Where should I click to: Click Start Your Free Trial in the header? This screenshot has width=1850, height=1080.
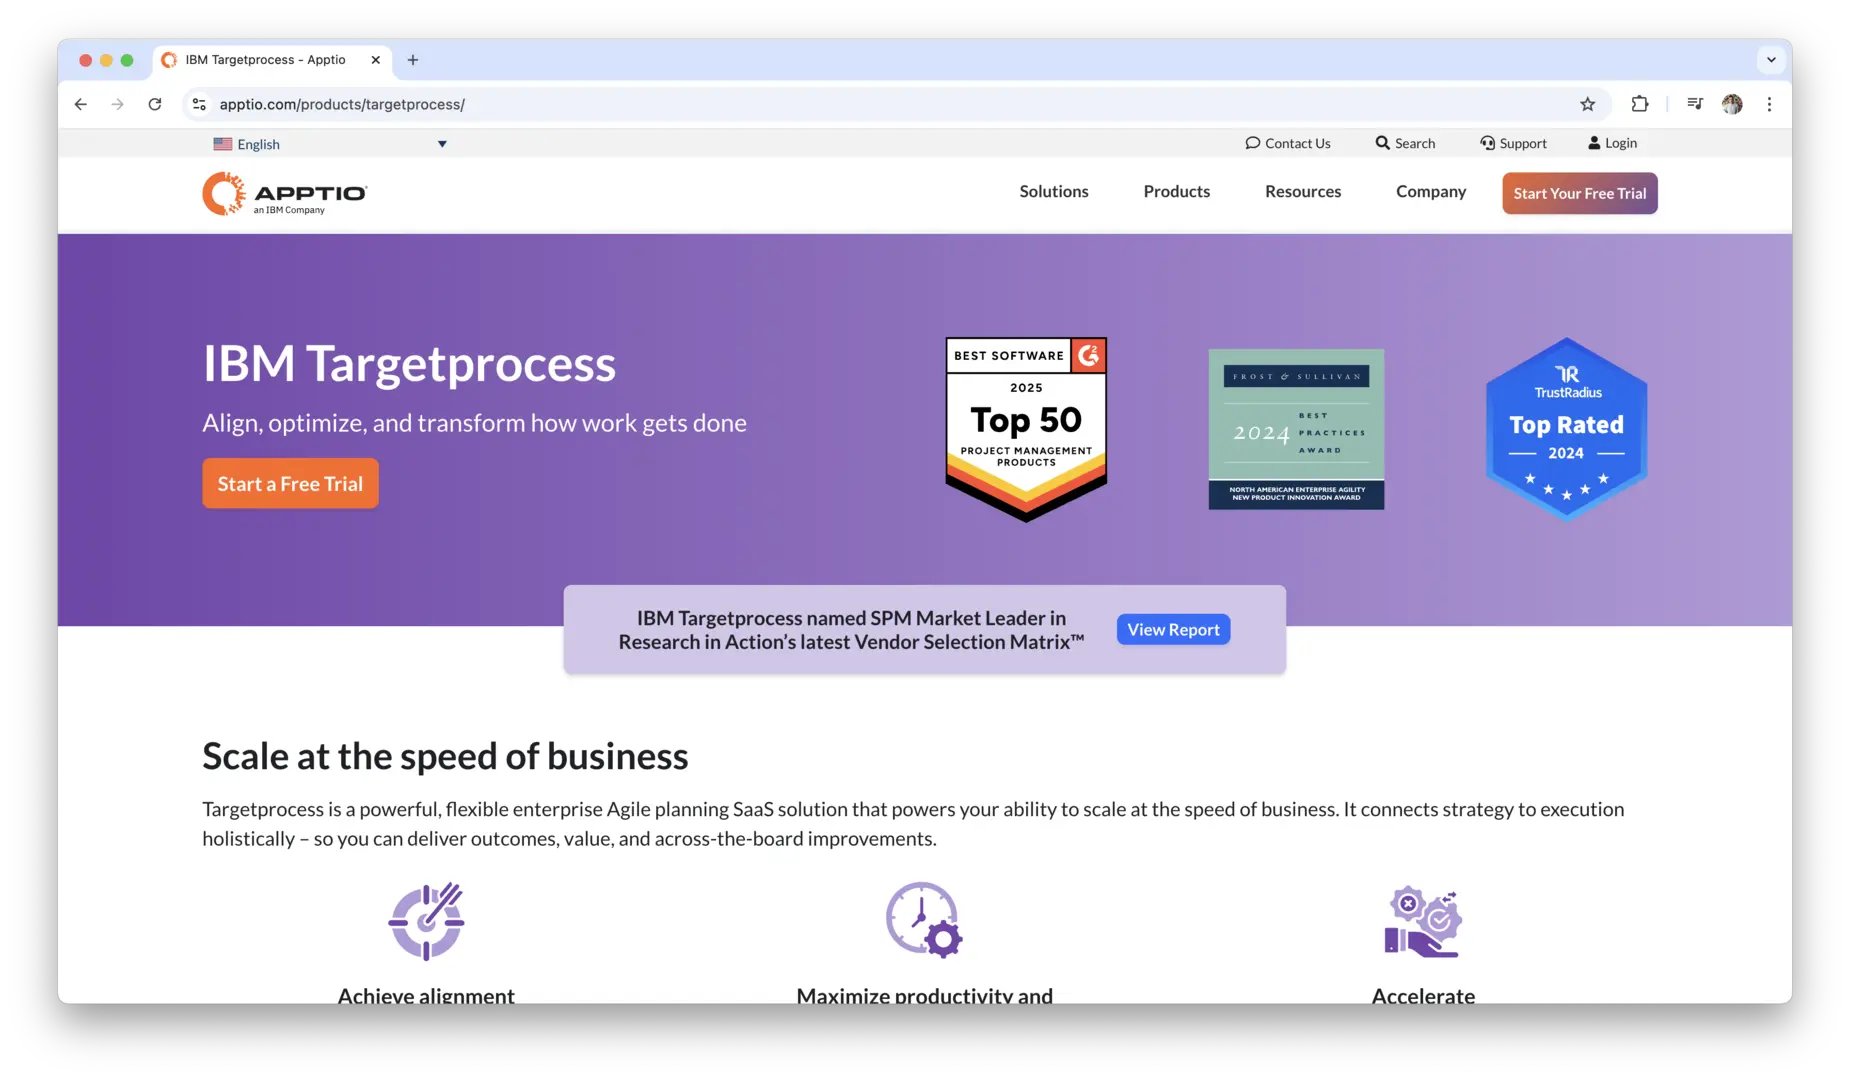(x=1579, y=193)
